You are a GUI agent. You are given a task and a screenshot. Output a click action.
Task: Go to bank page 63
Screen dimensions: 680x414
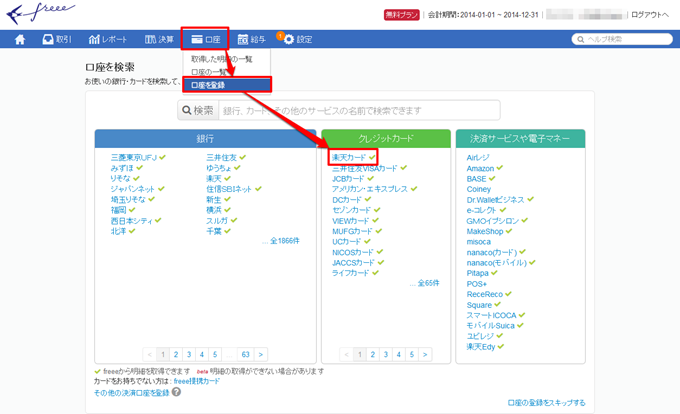[x=245, y=355]
